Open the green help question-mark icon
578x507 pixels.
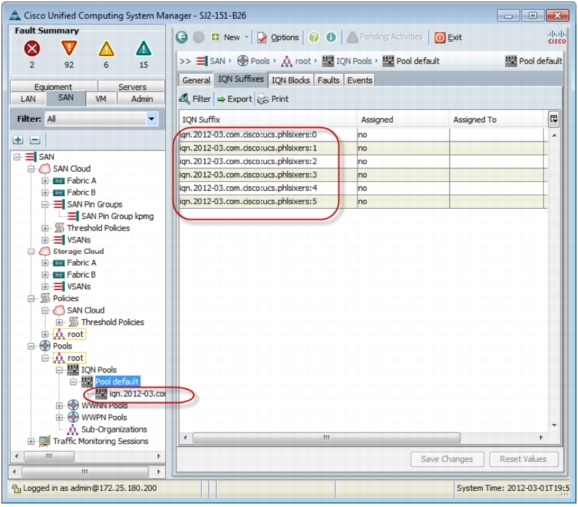click(x=314, y=37)
